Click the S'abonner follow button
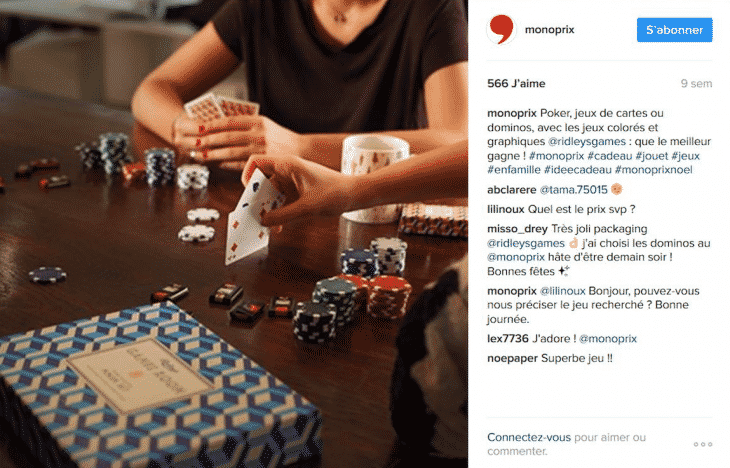 pyautogui.click(x=674, y=30)
